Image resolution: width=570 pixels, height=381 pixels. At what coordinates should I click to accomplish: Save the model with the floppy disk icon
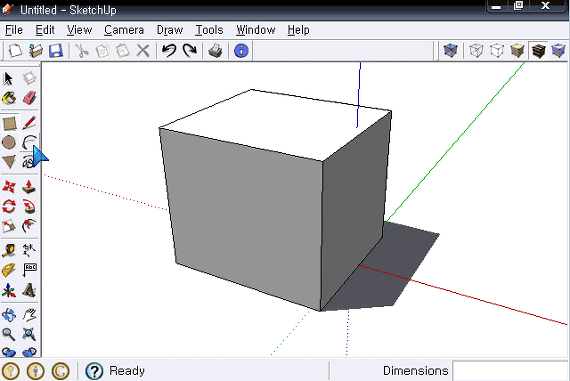(56, 51)
